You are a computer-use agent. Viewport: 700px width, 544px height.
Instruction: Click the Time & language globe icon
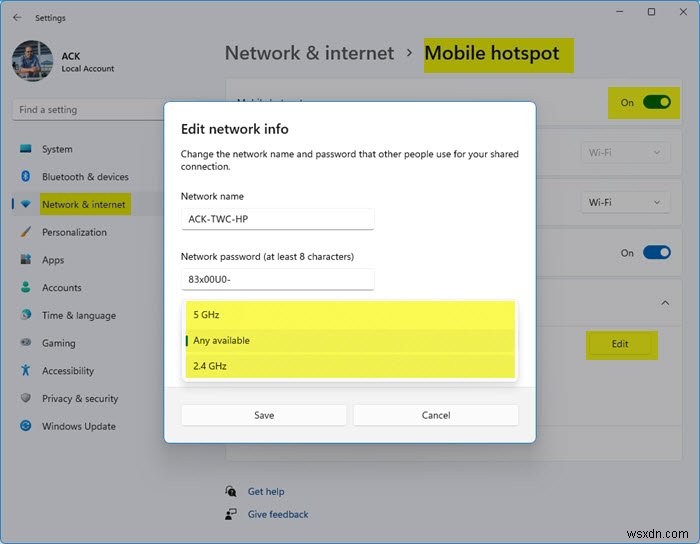(25, 315)
